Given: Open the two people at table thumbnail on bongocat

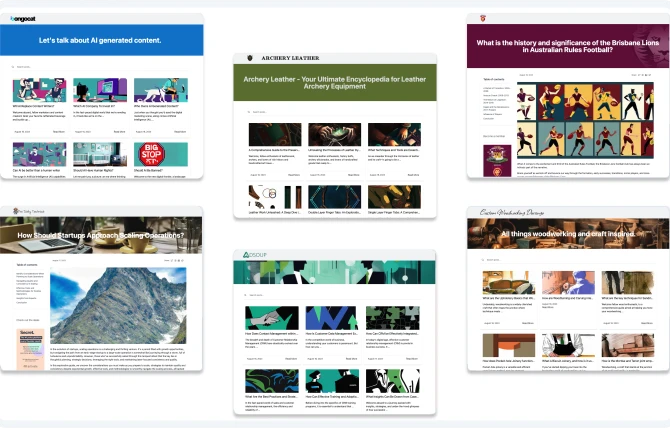Looking at the screenshot, I should coord(39,90).
